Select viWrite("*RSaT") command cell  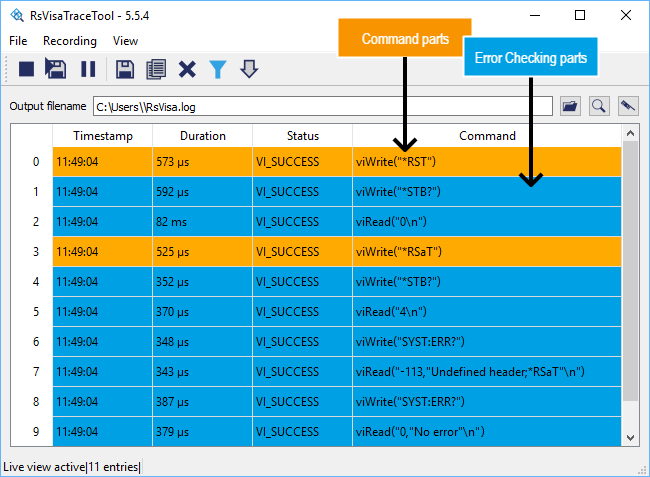tap(487, 252)
